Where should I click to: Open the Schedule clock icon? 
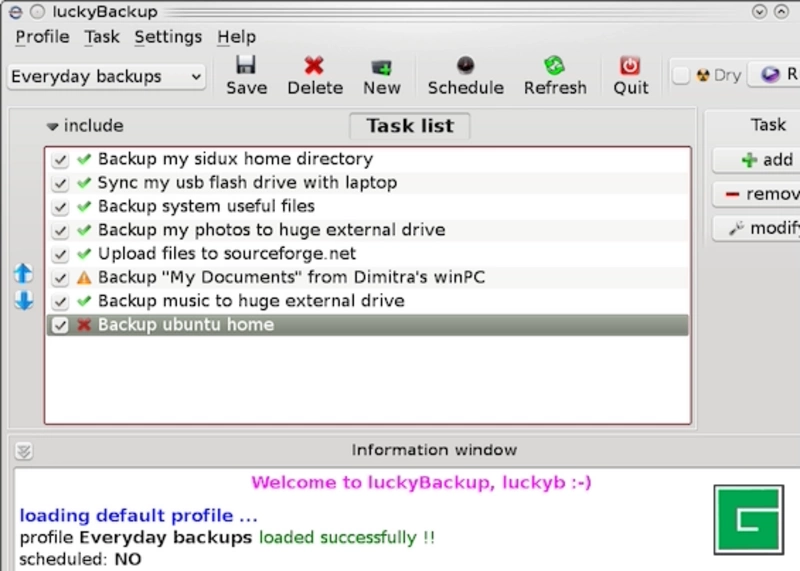click(x=465, y=66)
